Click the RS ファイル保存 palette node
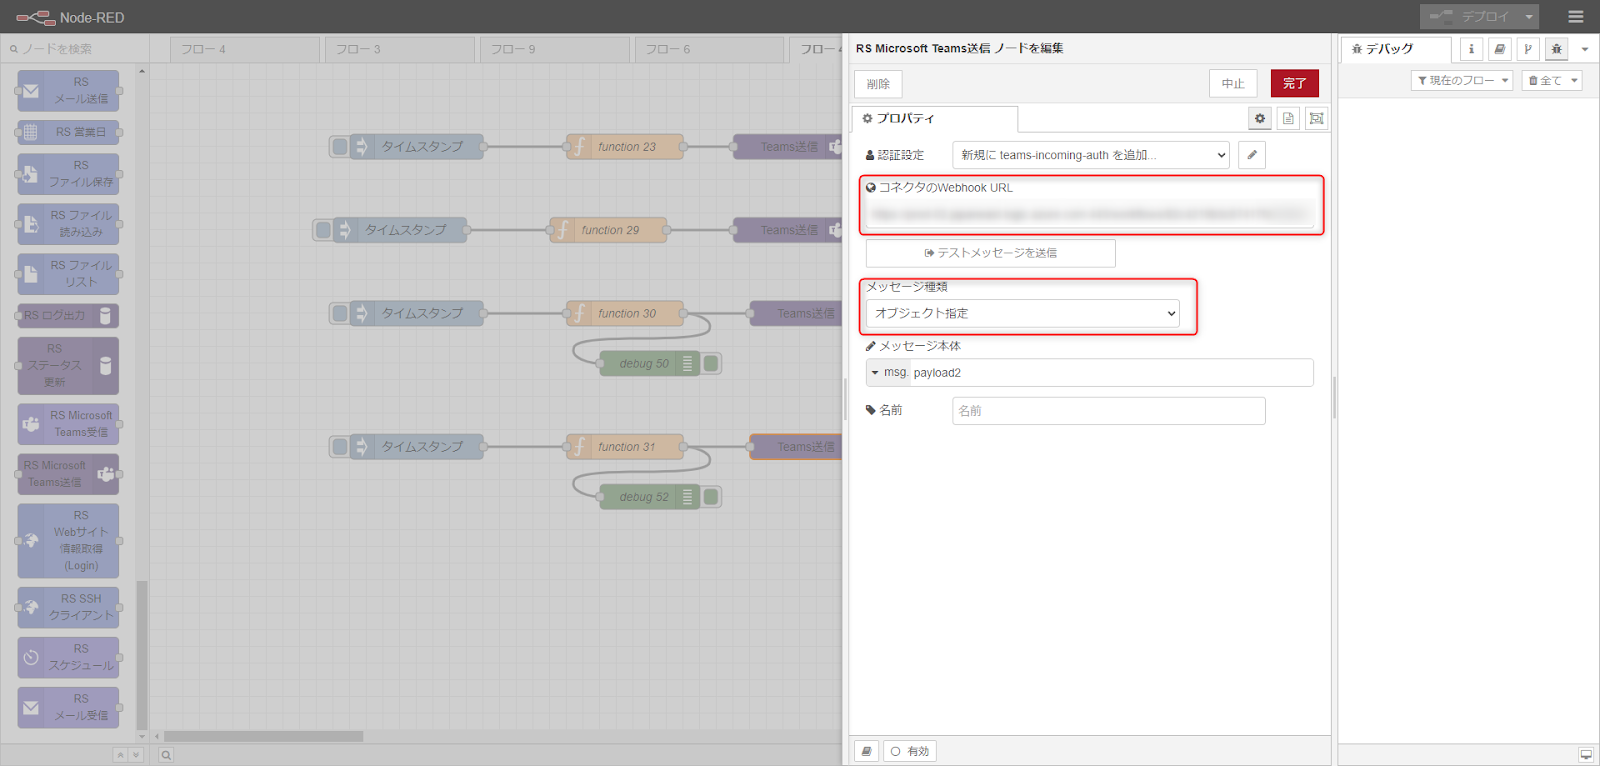Viewport: 1600px width, 766px height. (68, 174)
